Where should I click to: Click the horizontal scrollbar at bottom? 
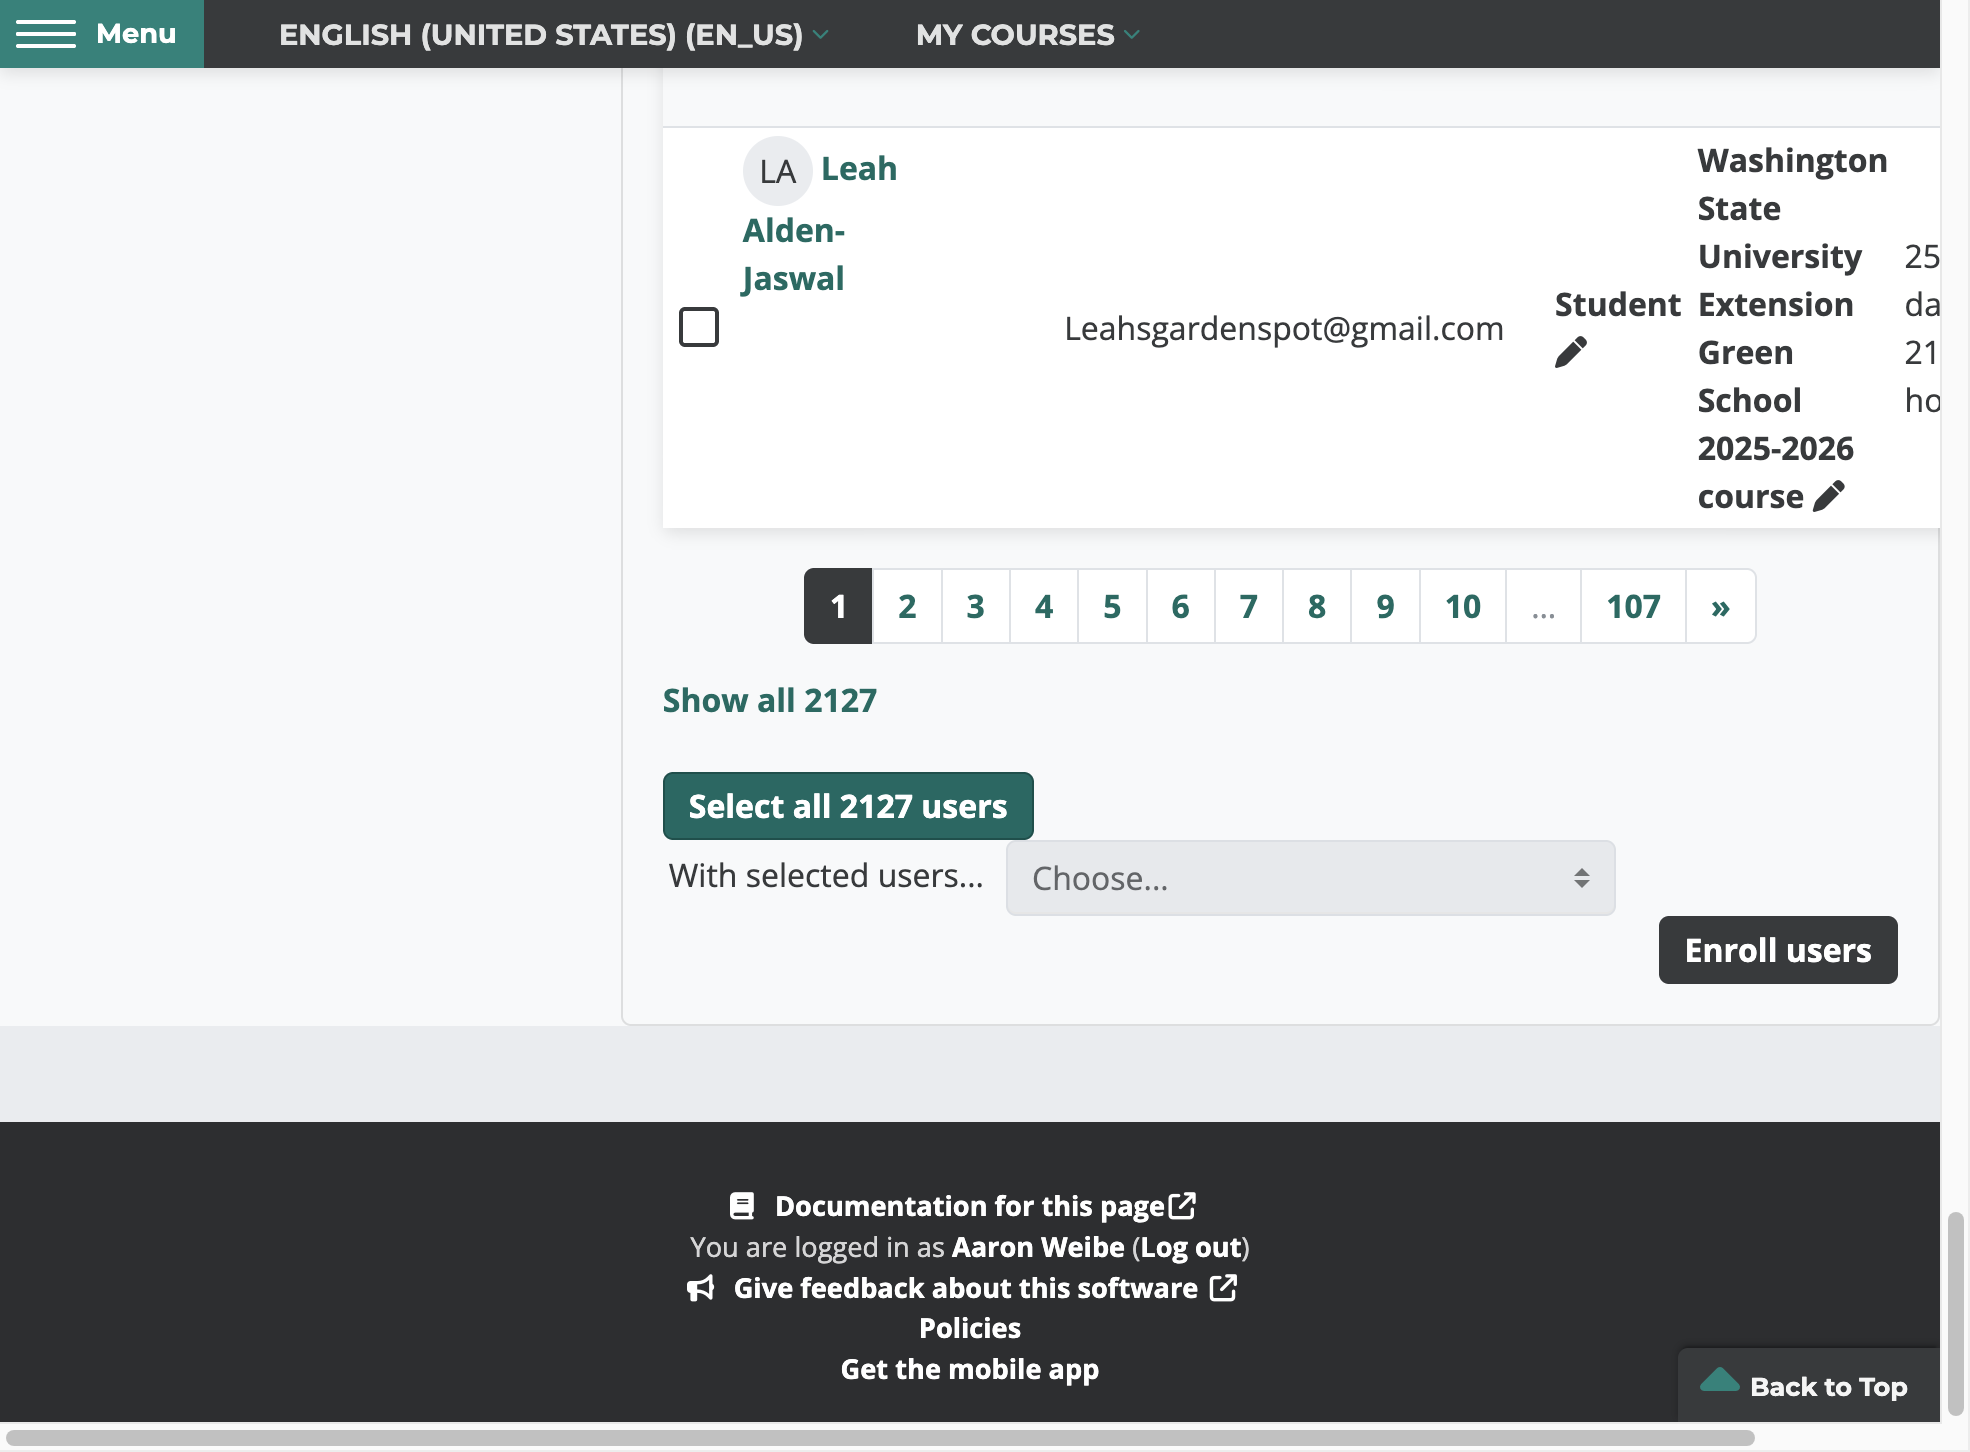pos(880,1438)
